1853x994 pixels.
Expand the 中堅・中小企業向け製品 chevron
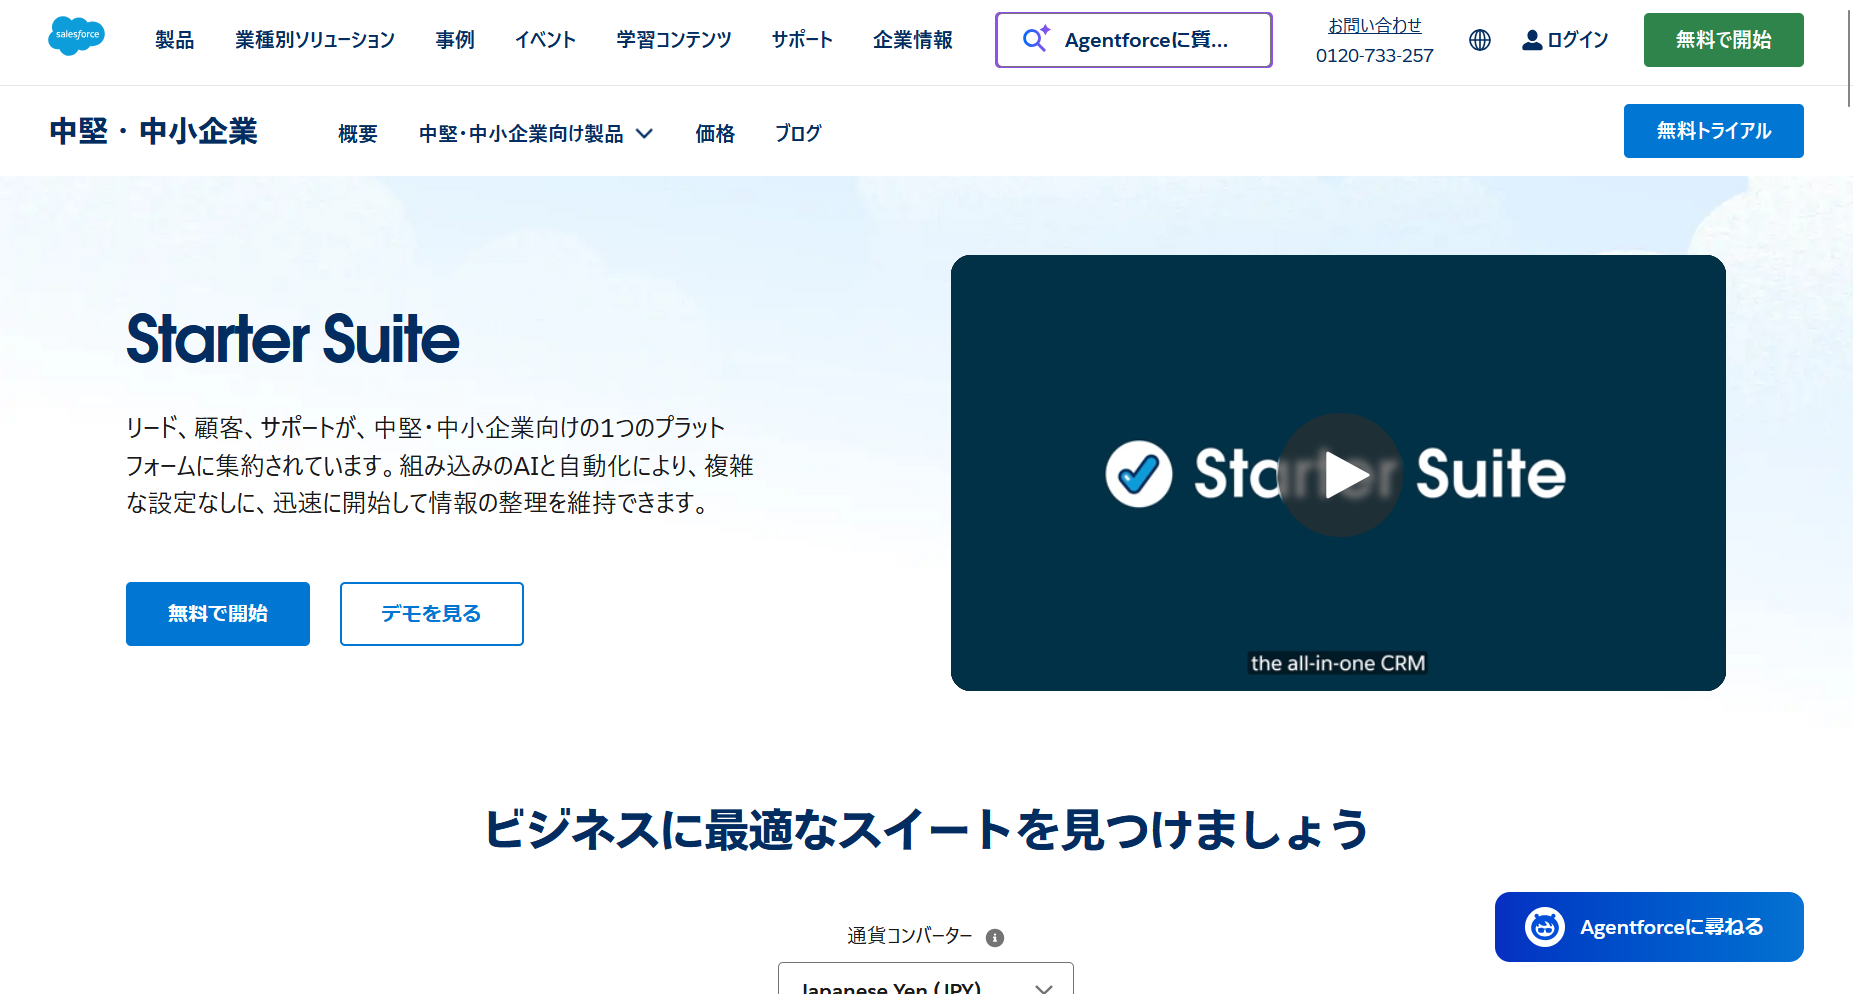coord(645,133)
